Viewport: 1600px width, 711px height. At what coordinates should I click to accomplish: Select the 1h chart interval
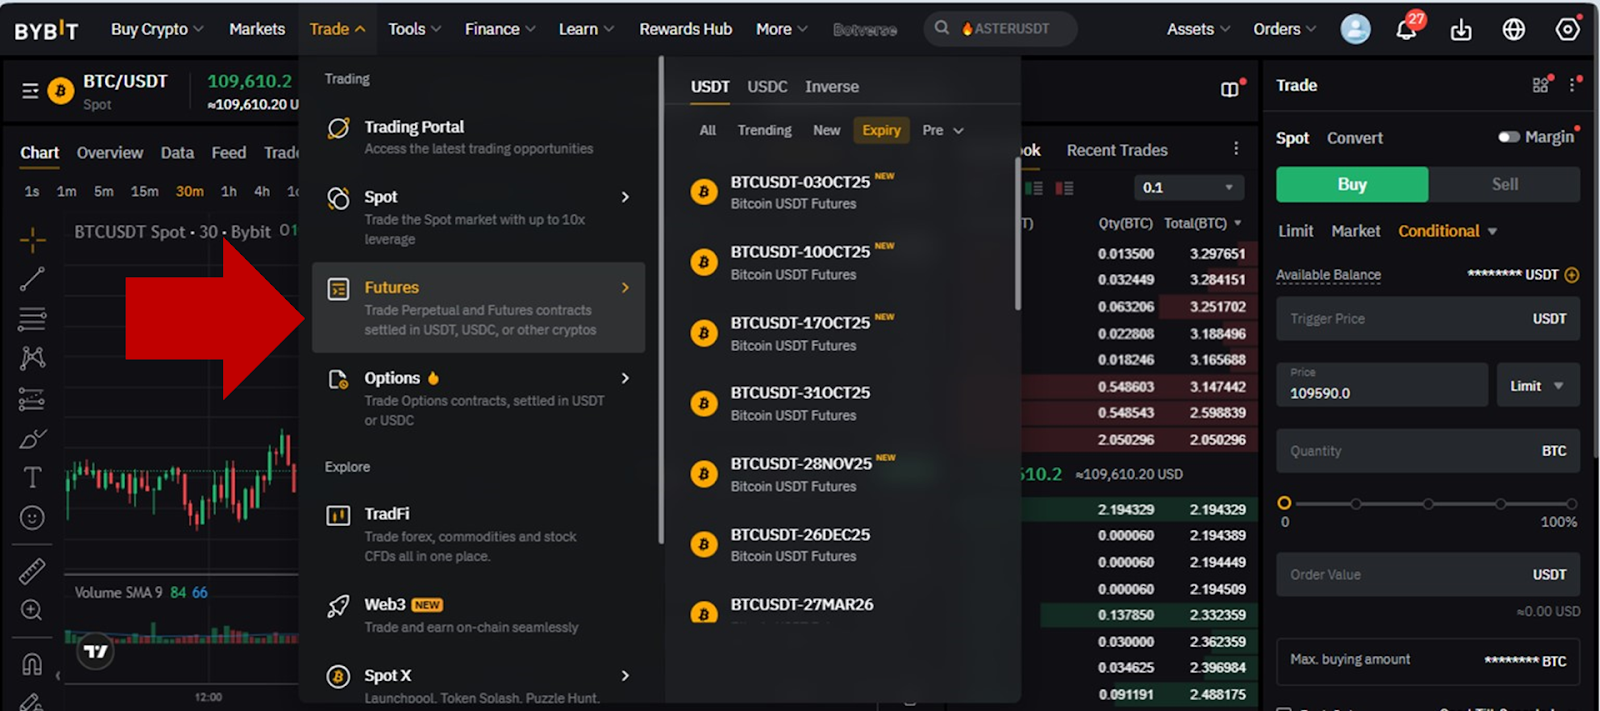[229, 191]
